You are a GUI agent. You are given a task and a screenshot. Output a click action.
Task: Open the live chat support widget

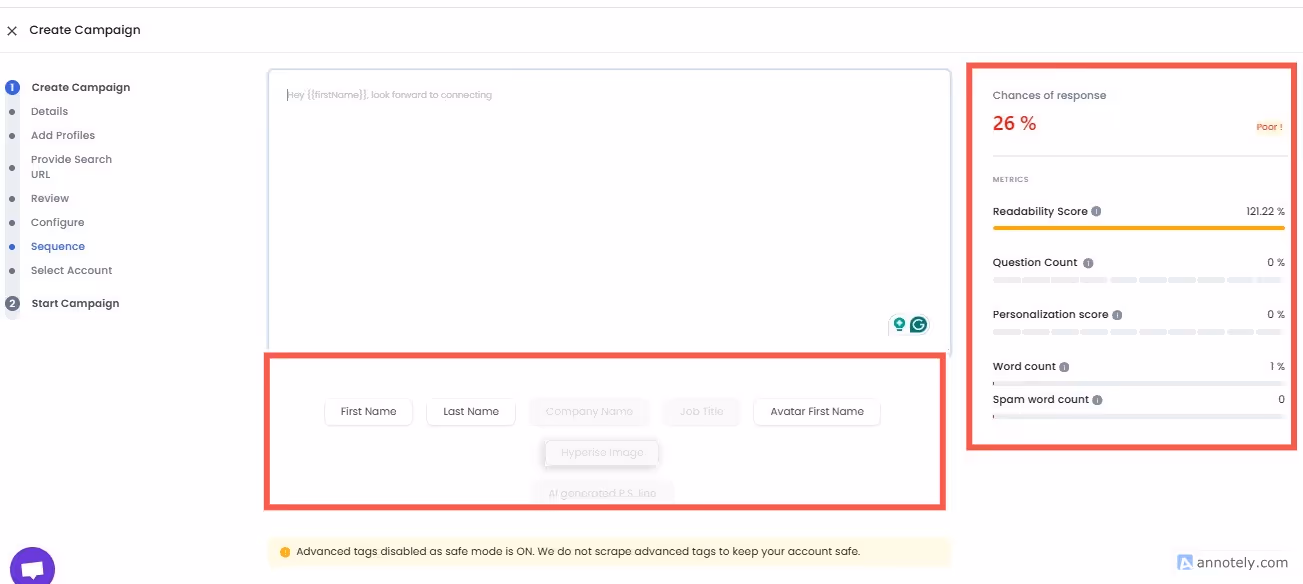[x=32, y=564]
